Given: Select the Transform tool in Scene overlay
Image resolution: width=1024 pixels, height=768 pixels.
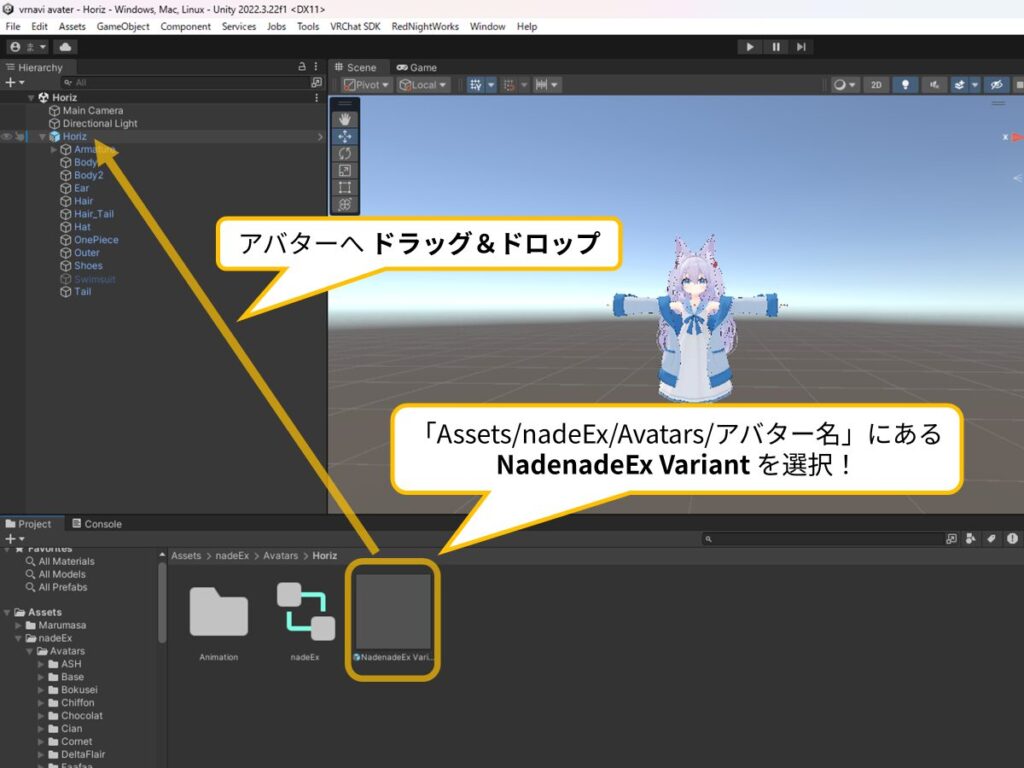Looking at the screenshot, I should (x=344, y=204).
